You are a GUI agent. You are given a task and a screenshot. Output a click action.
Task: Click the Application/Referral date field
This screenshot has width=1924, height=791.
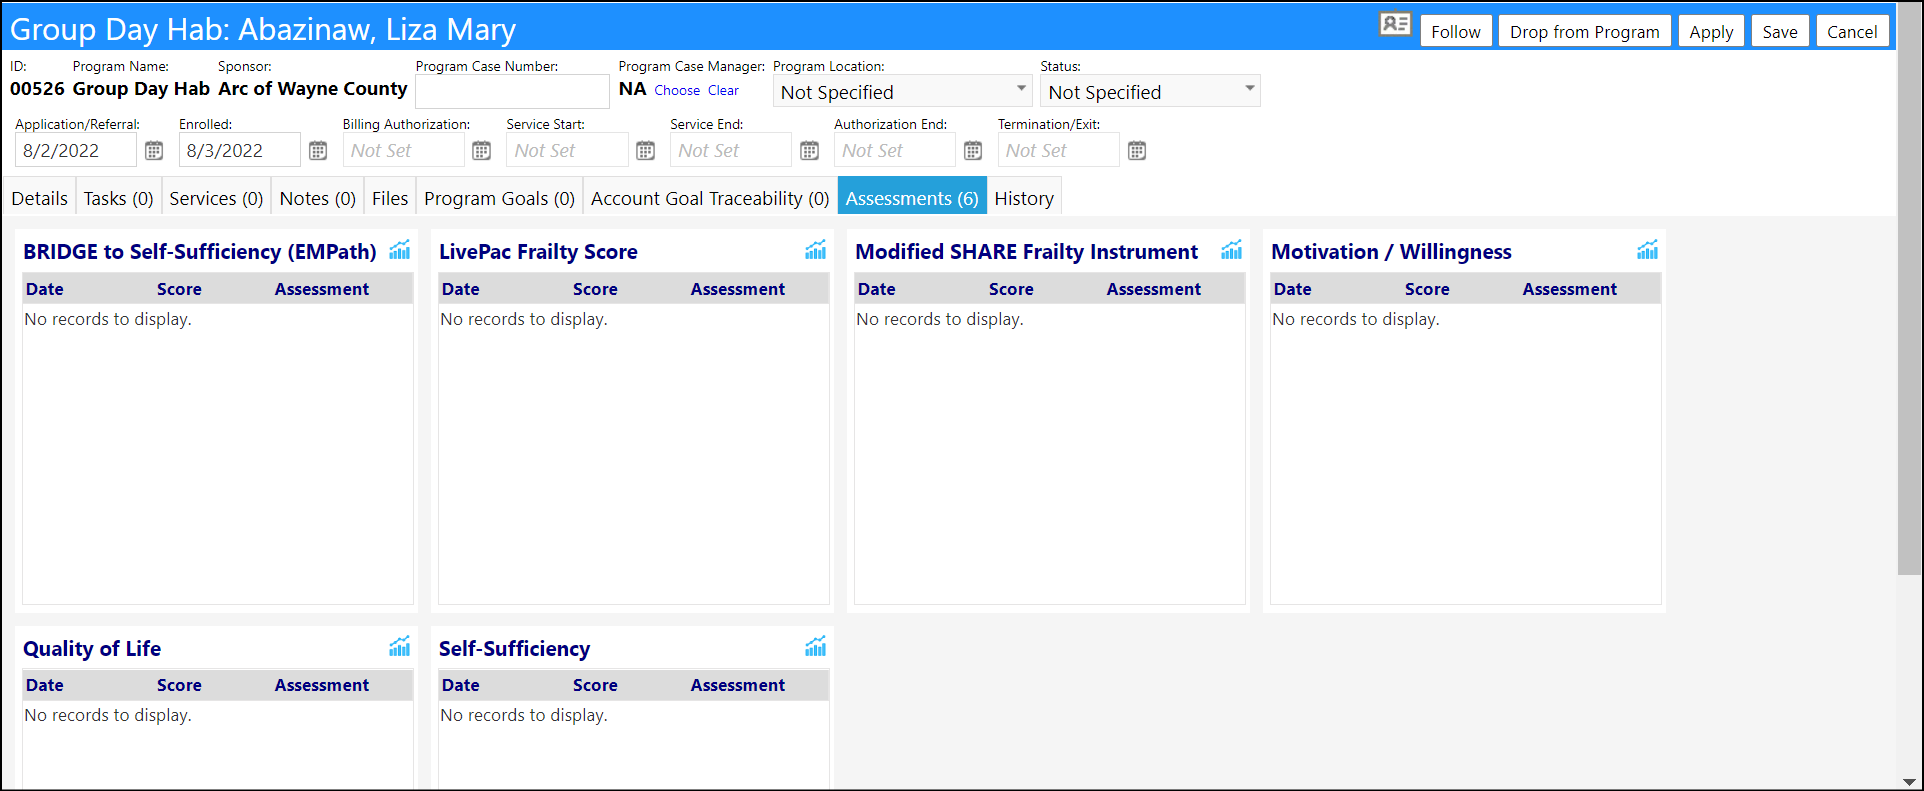click(x=76, y=150)
